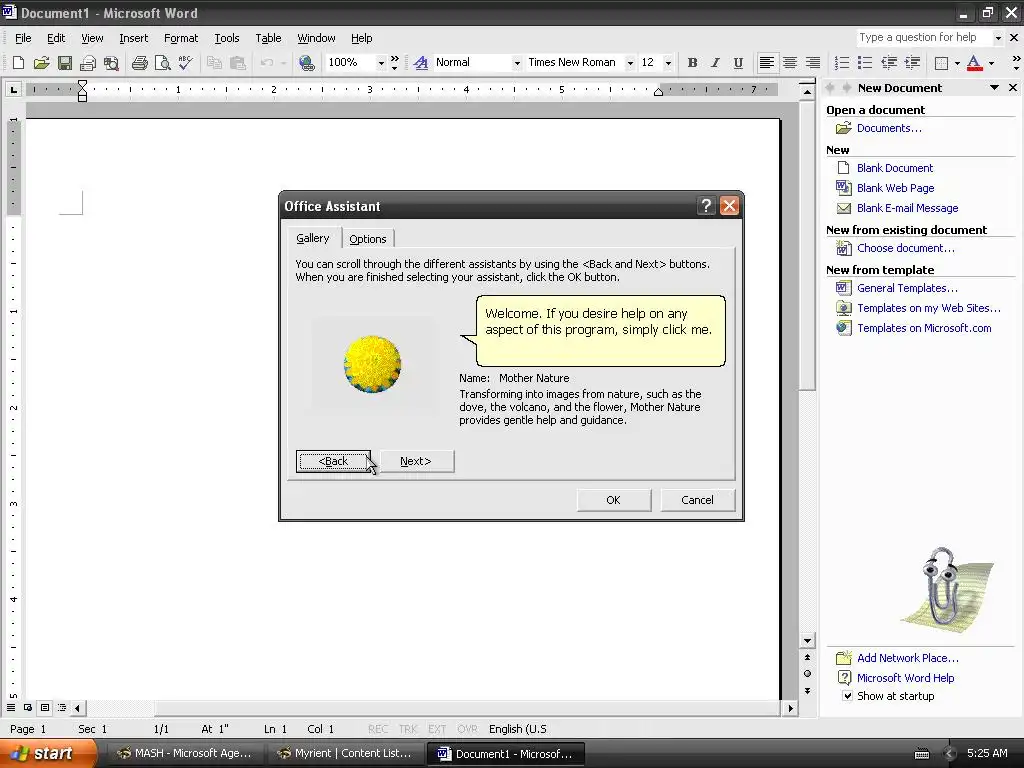Apply Align Left to paragraph
Screen dimensions: 1024x768
click(767, 63)
